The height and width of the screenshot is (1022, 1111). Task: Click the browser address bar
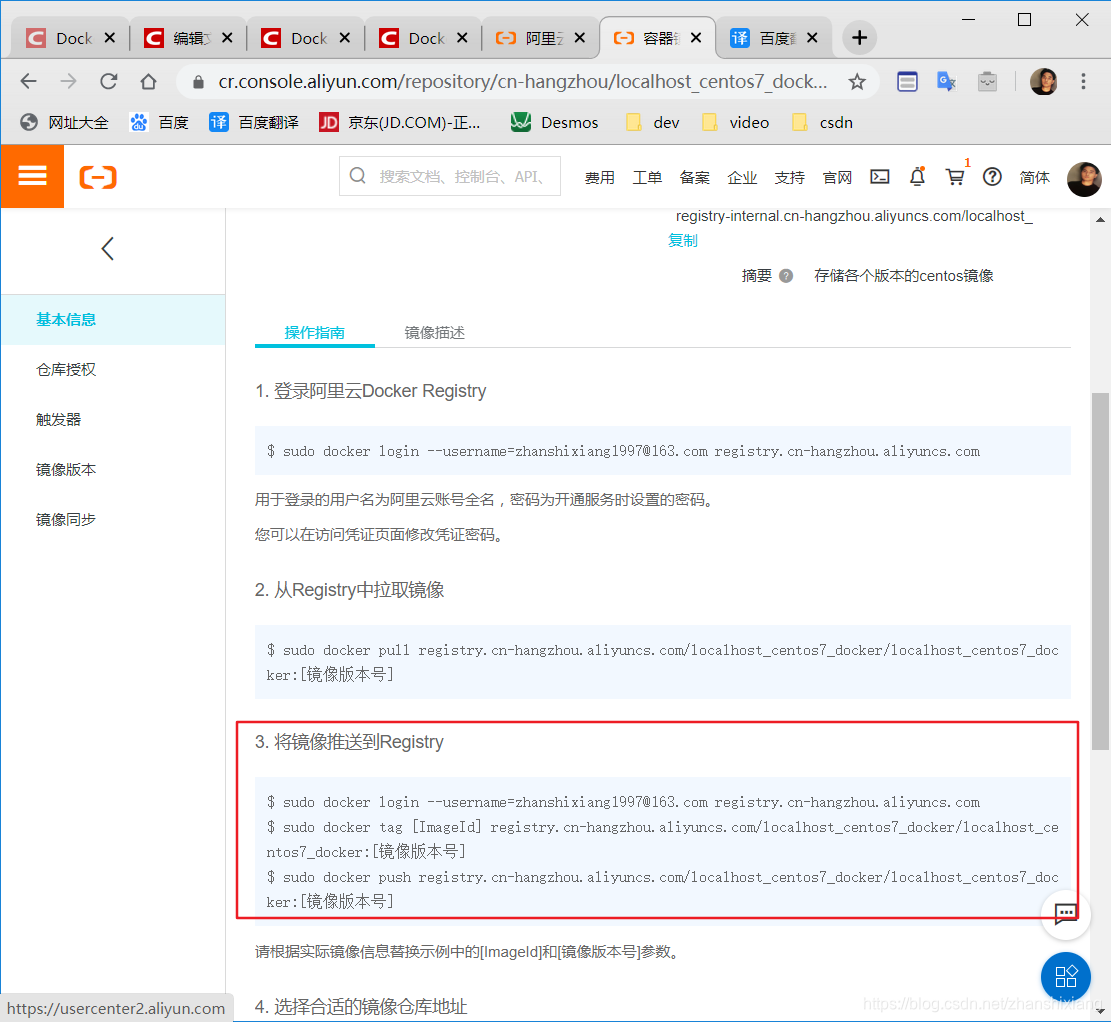522,82
